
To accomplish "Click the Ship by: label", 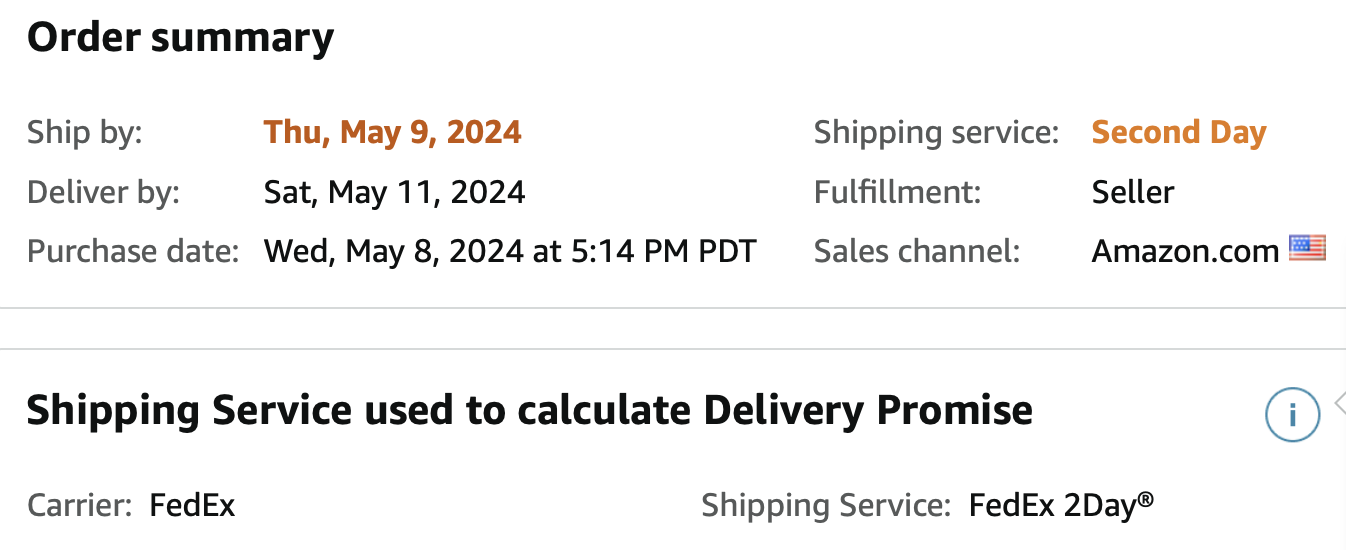I will pyautogui.click(x=85, y=132).
